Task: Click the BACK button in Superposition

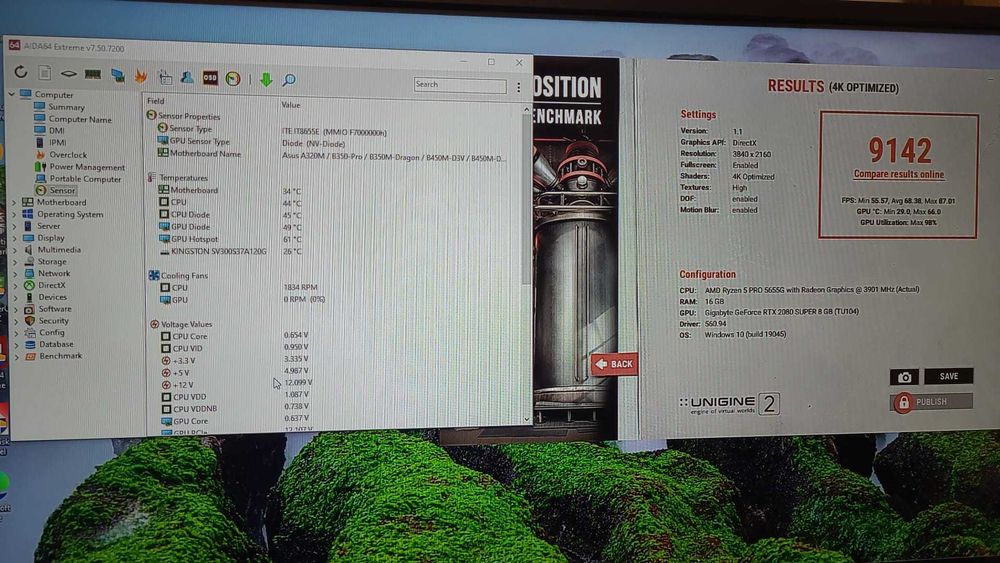Action: (x=614, y=364)
